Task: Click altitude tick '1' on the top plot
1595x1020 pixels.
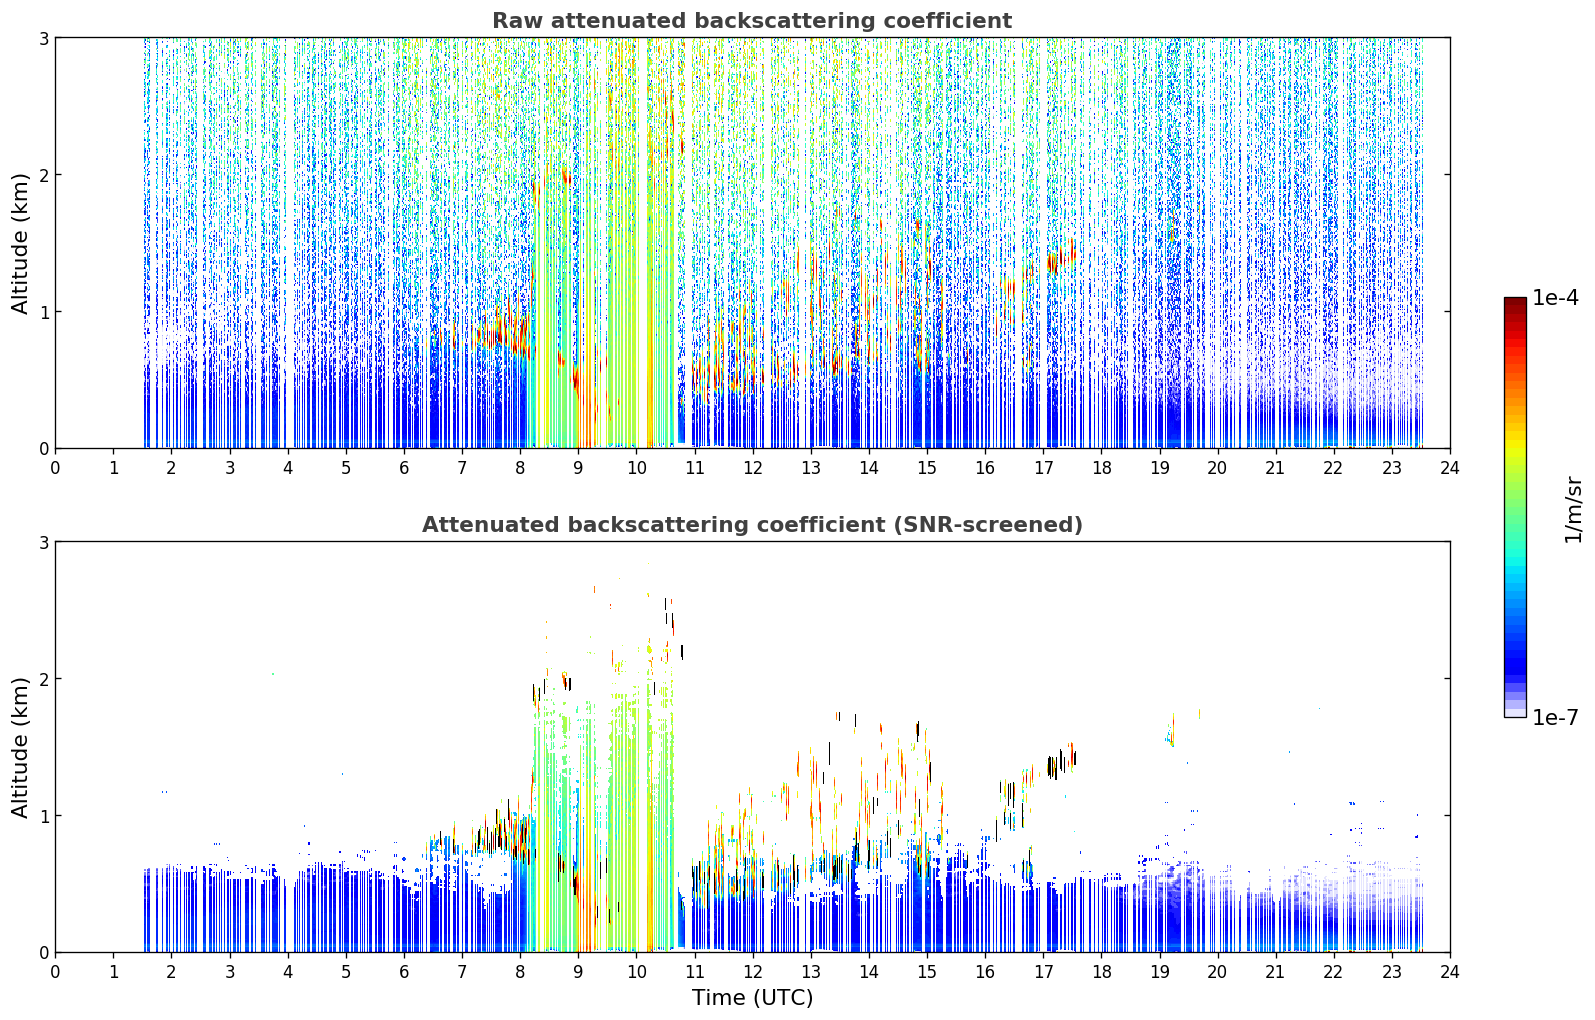Action: click(x=43, y=312)
